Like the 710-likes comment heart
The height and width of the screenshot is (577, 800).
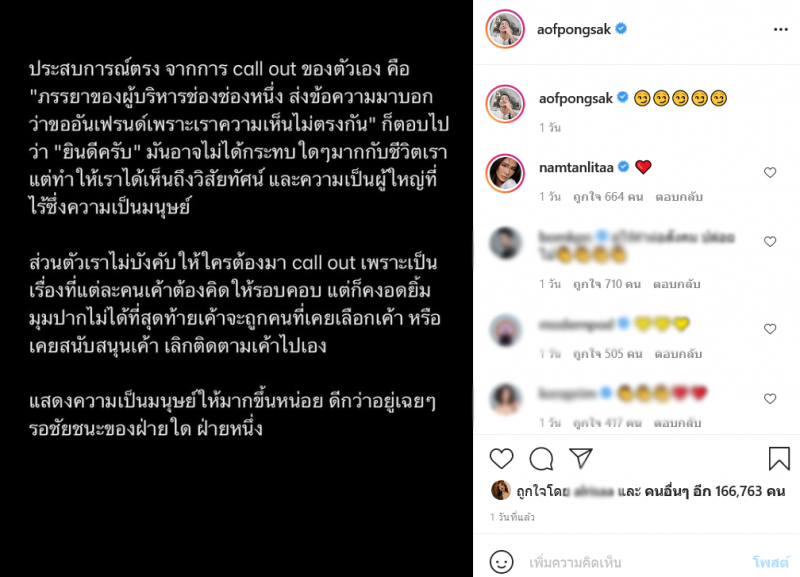[x=770, y=241]
